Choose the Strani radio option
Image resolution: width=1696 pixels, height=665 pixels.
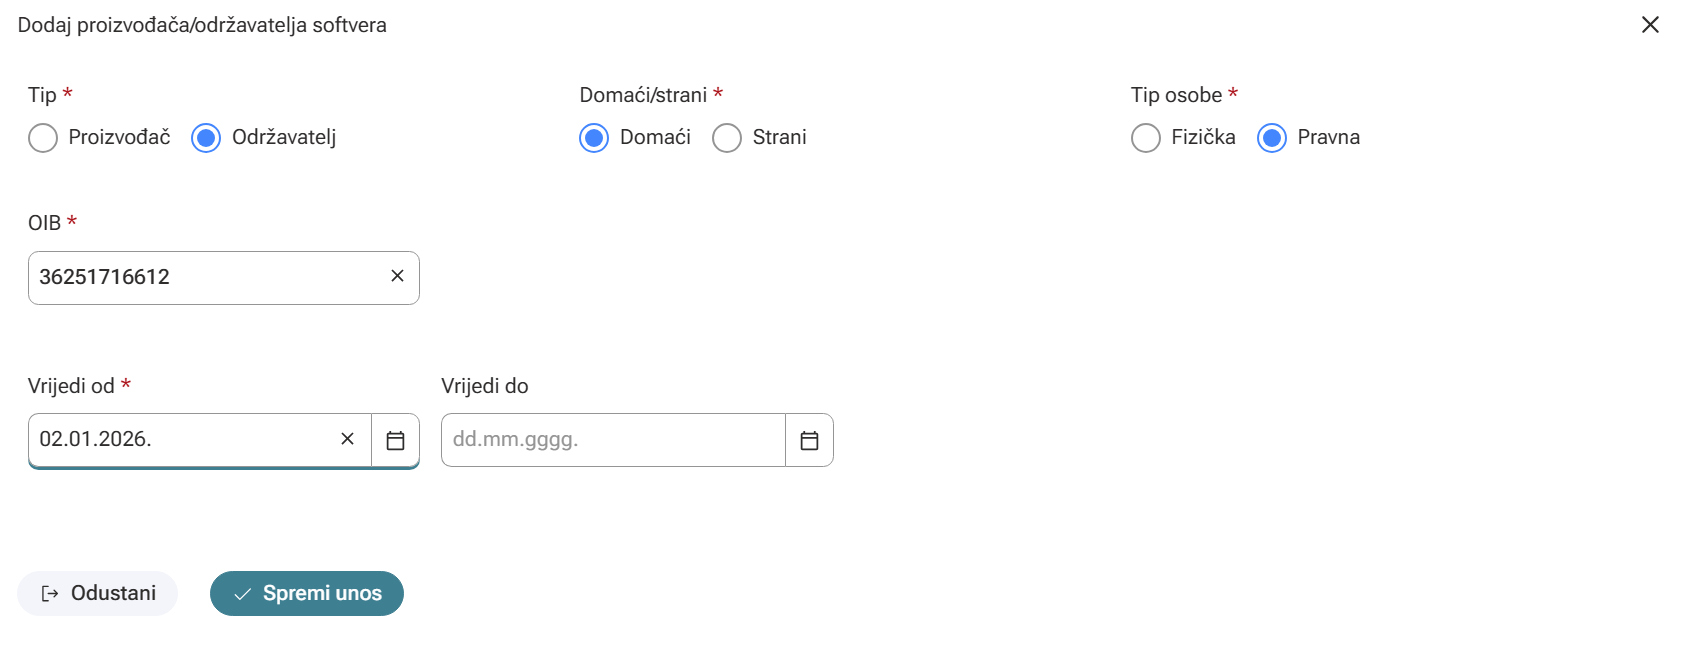coord(727,138)
